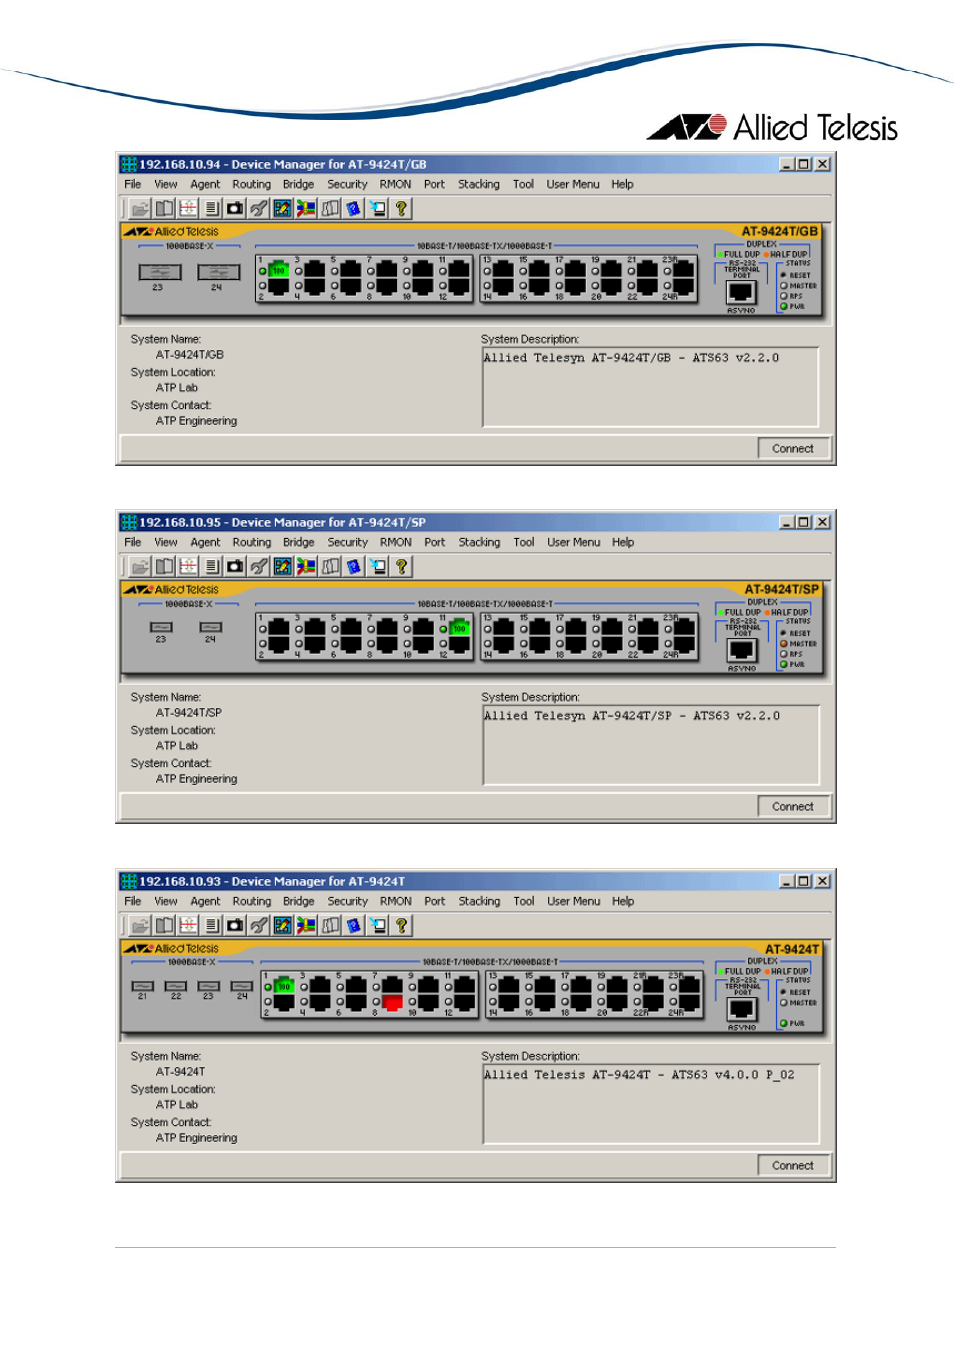Select SFP slot 23 on AT-9424T/SP switch

(161, 627)
